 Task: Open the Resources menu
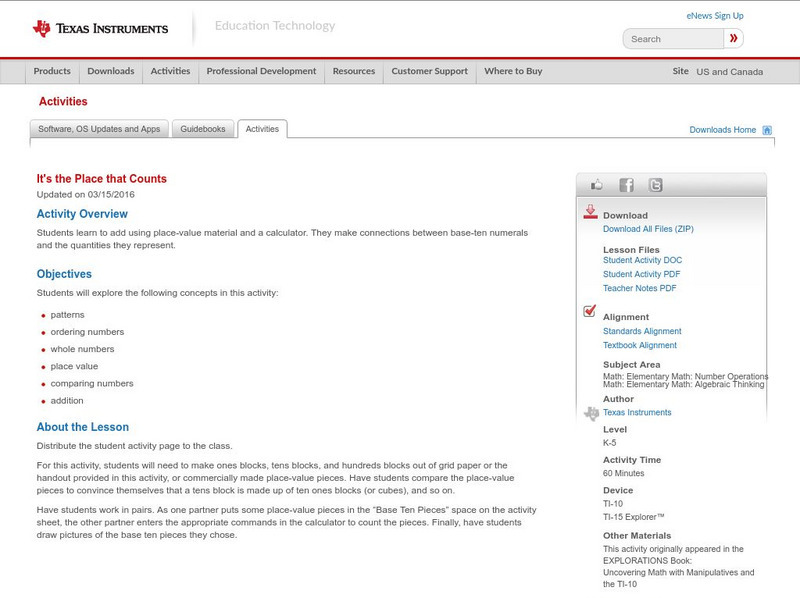(354, 71)
